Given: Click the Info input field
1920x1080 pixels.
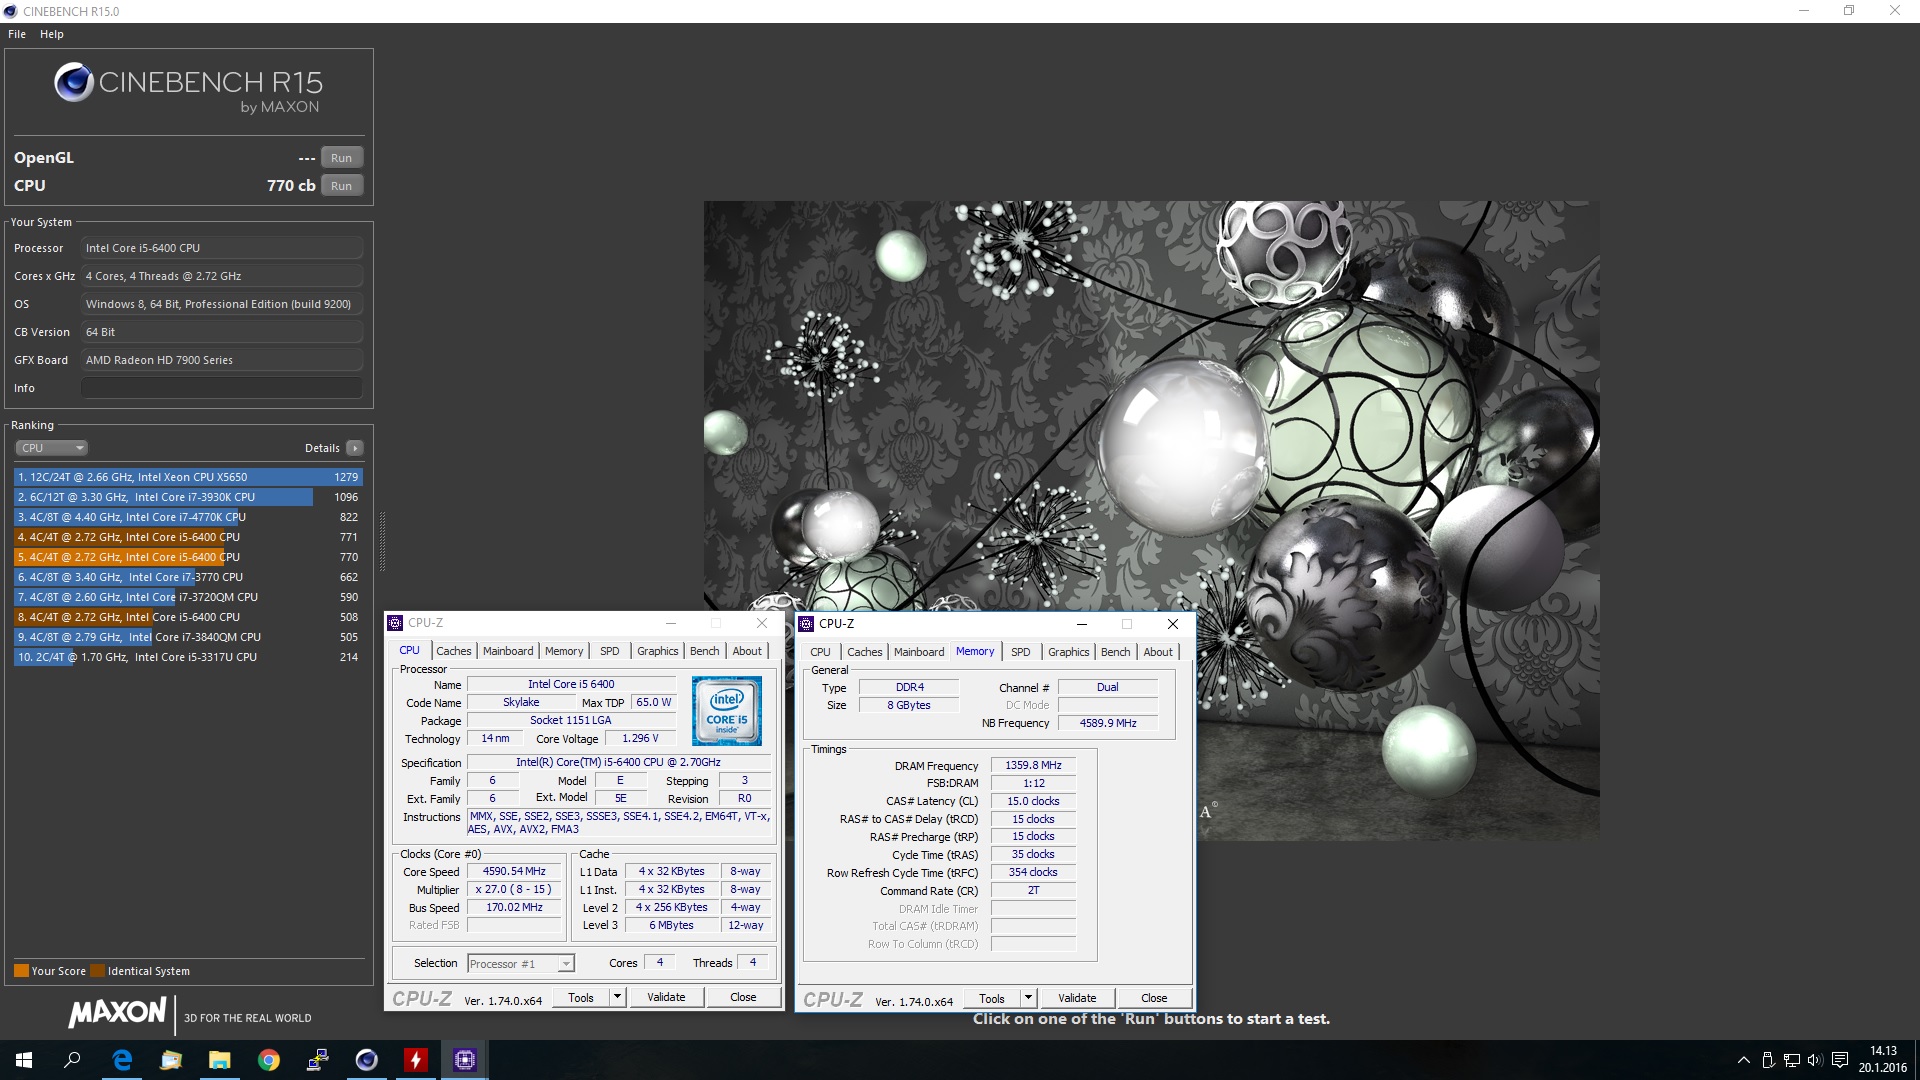Looking at the screenshot, I should click(222, 388).
